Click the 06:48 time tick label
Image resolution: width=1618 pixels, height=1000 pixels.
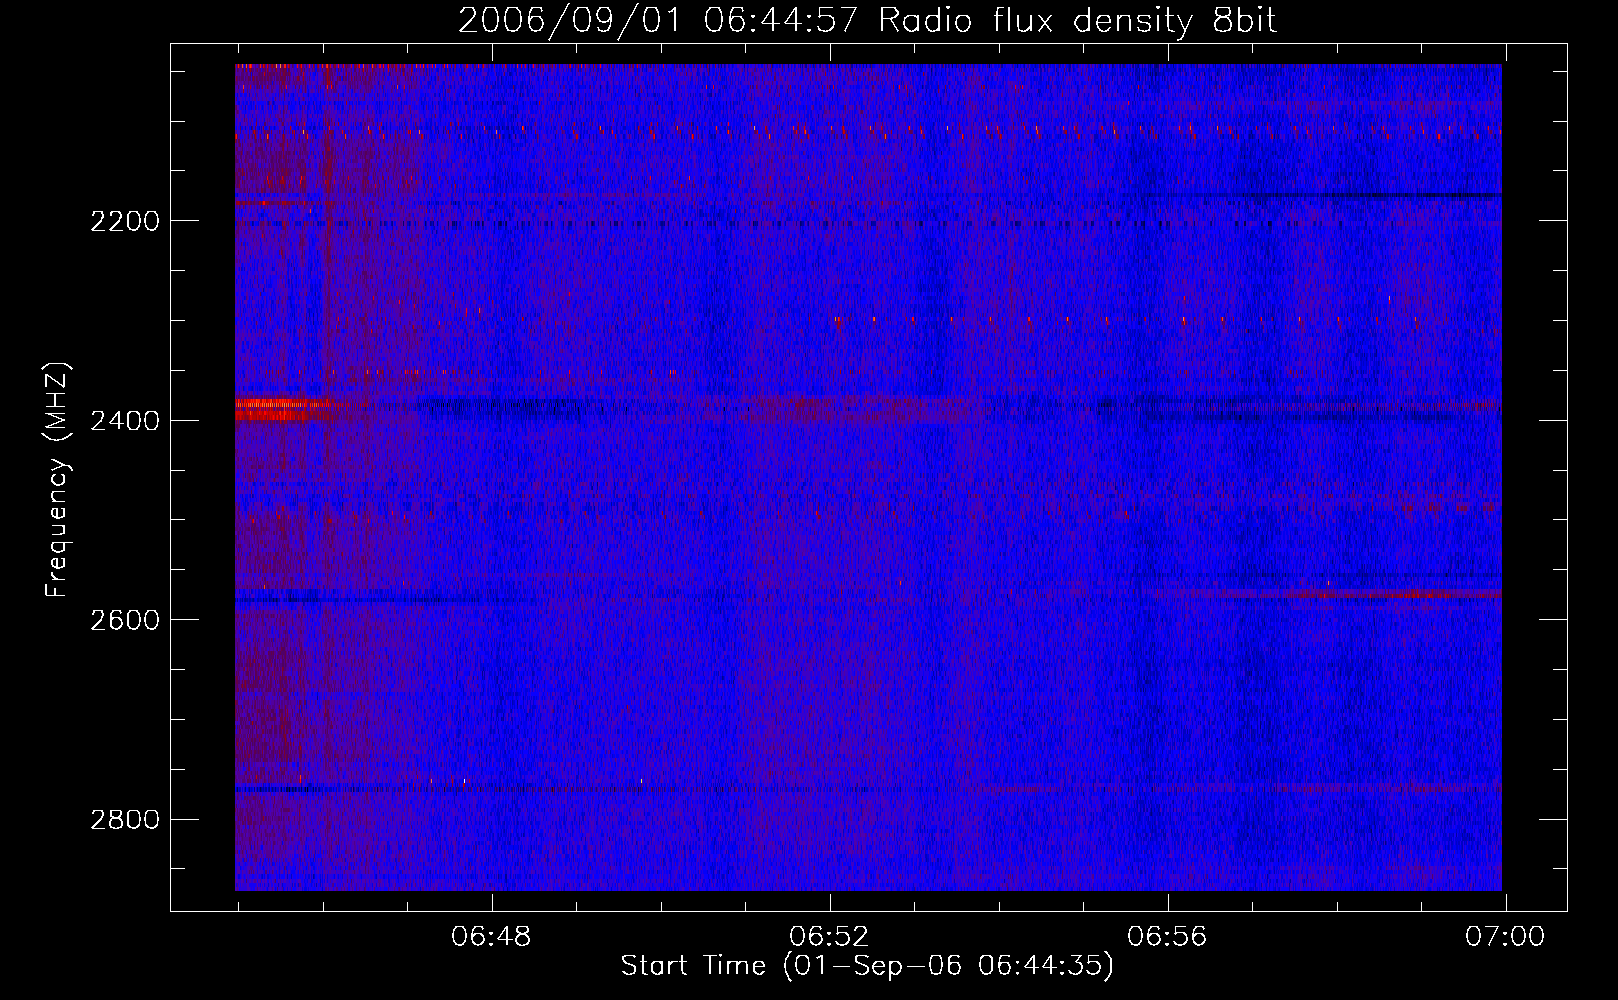coord(491,937)
